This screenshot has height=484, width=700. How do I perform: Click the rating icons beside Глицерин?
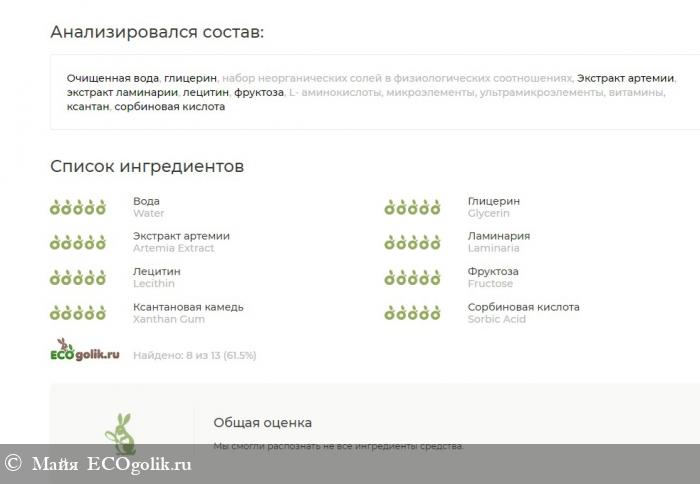click(412, 208)
